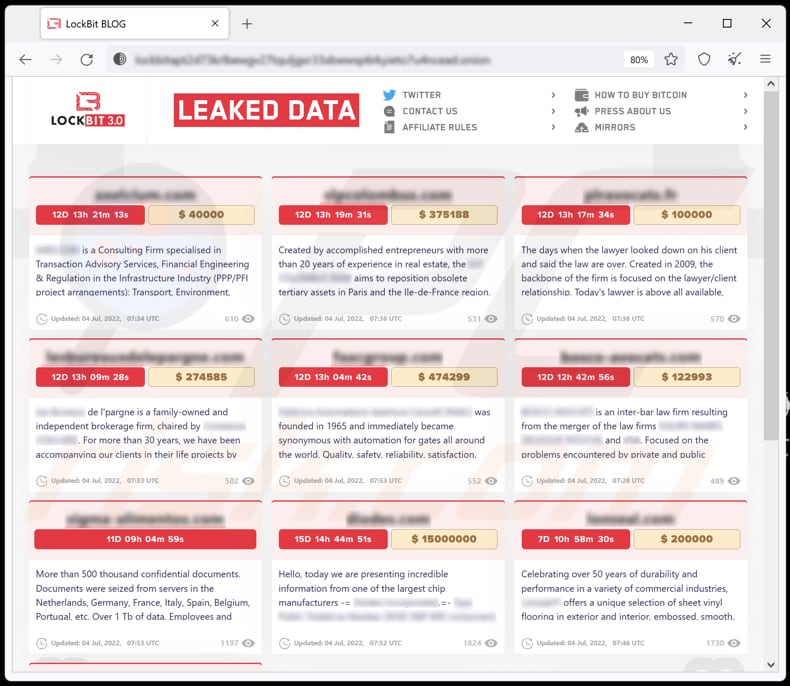This screenshot has width=790, height=686.
Task: Open a new browser tab
Action: (x=247, y=24)
